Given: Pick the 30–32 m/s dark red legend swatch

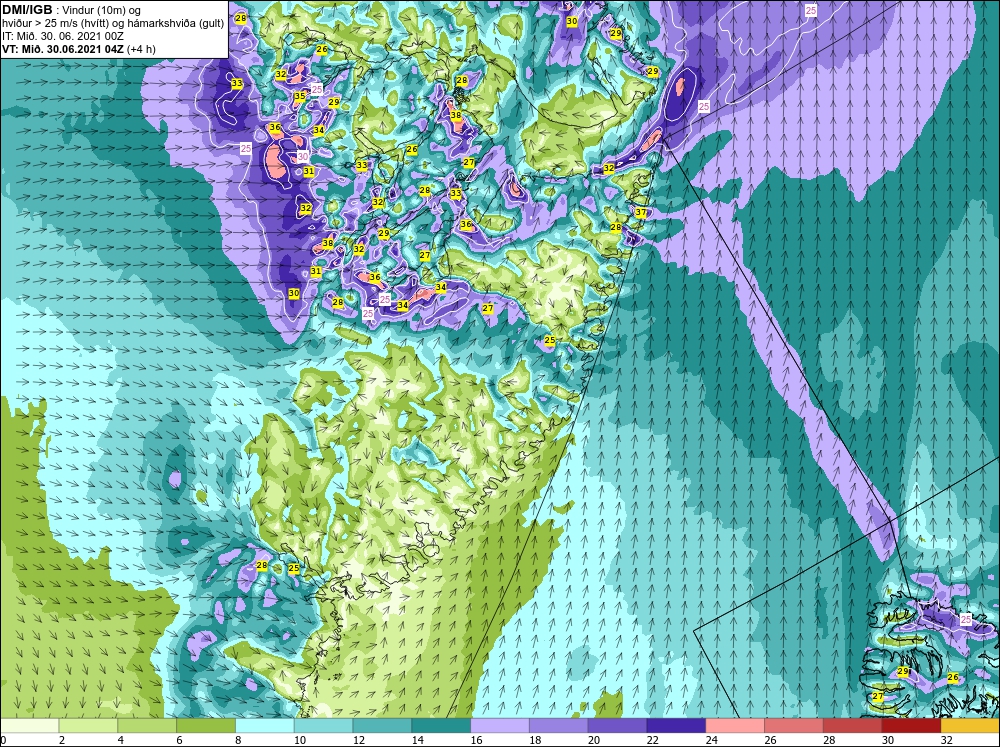Looking at the screenshot, I should tap(911, 725).
